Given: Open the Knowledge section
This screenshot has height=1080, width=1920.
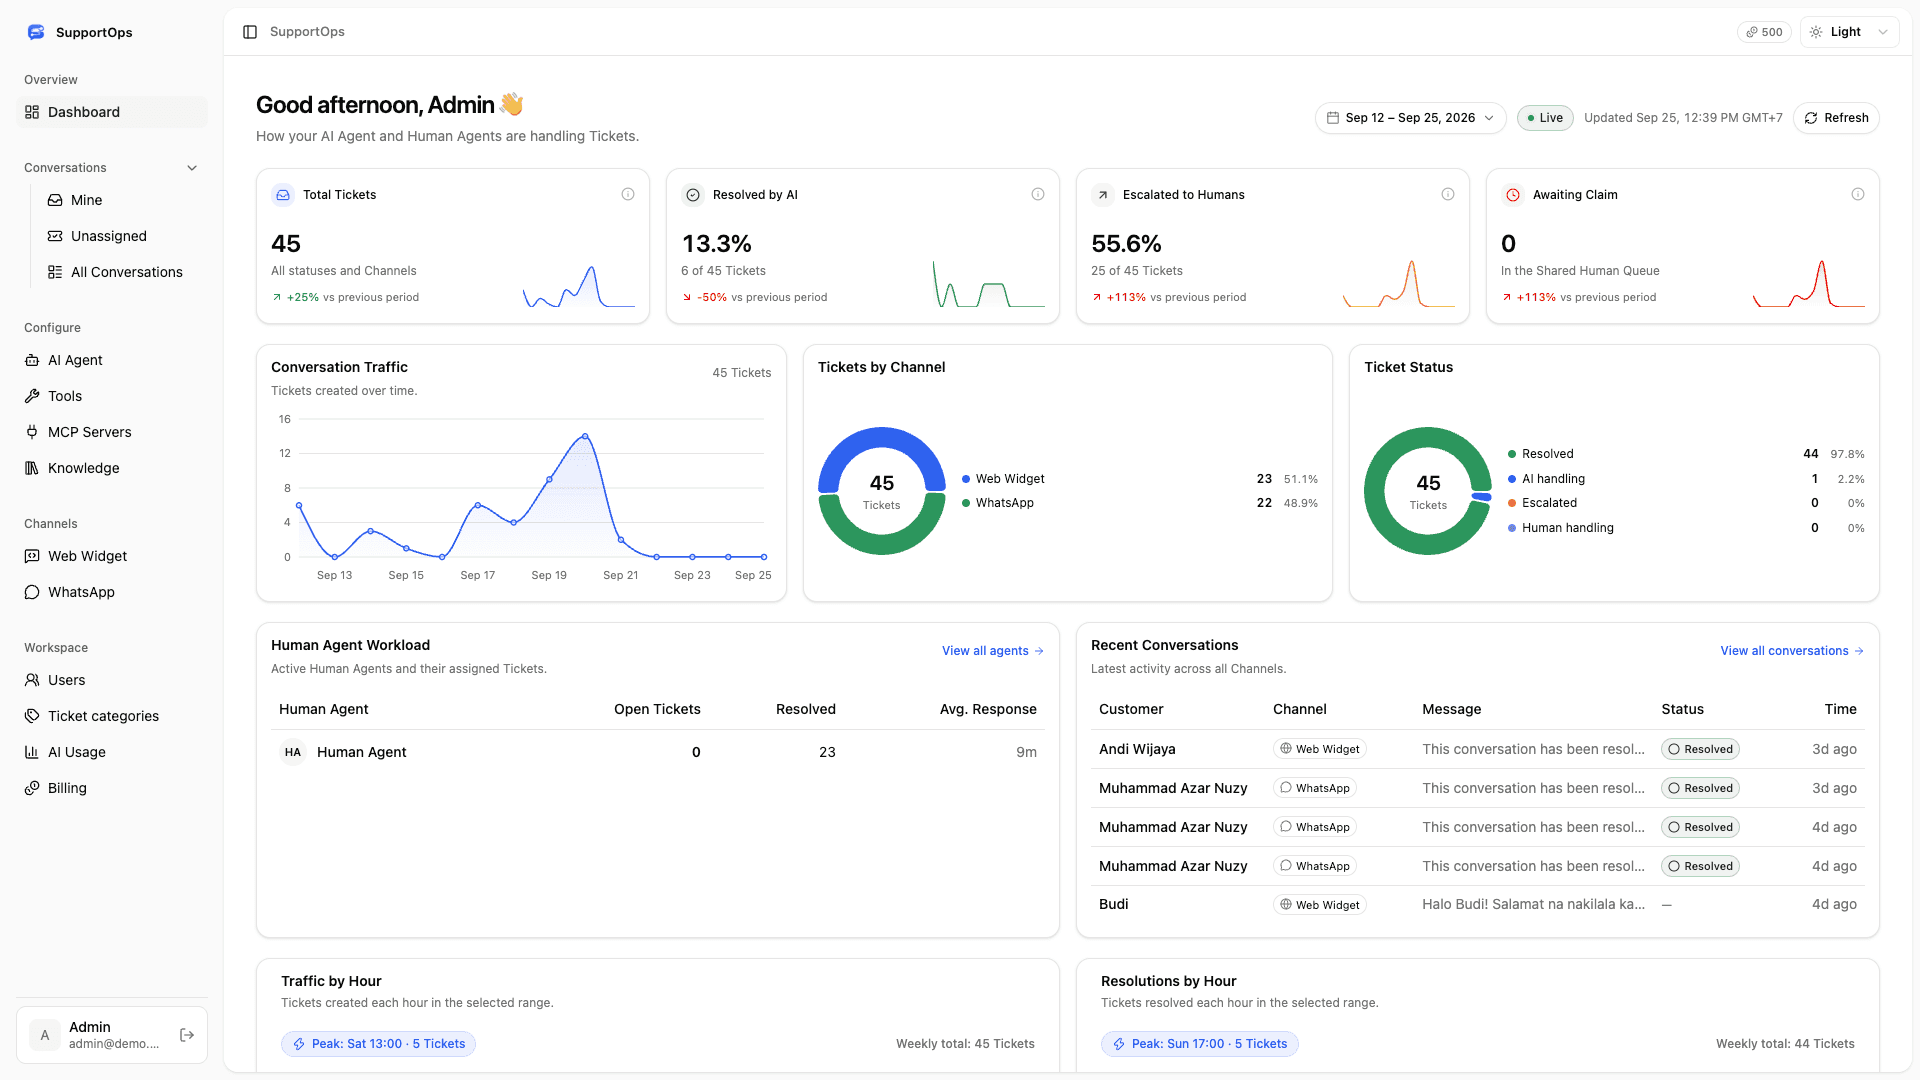Looking at the screenshot, I should point(112,468).
